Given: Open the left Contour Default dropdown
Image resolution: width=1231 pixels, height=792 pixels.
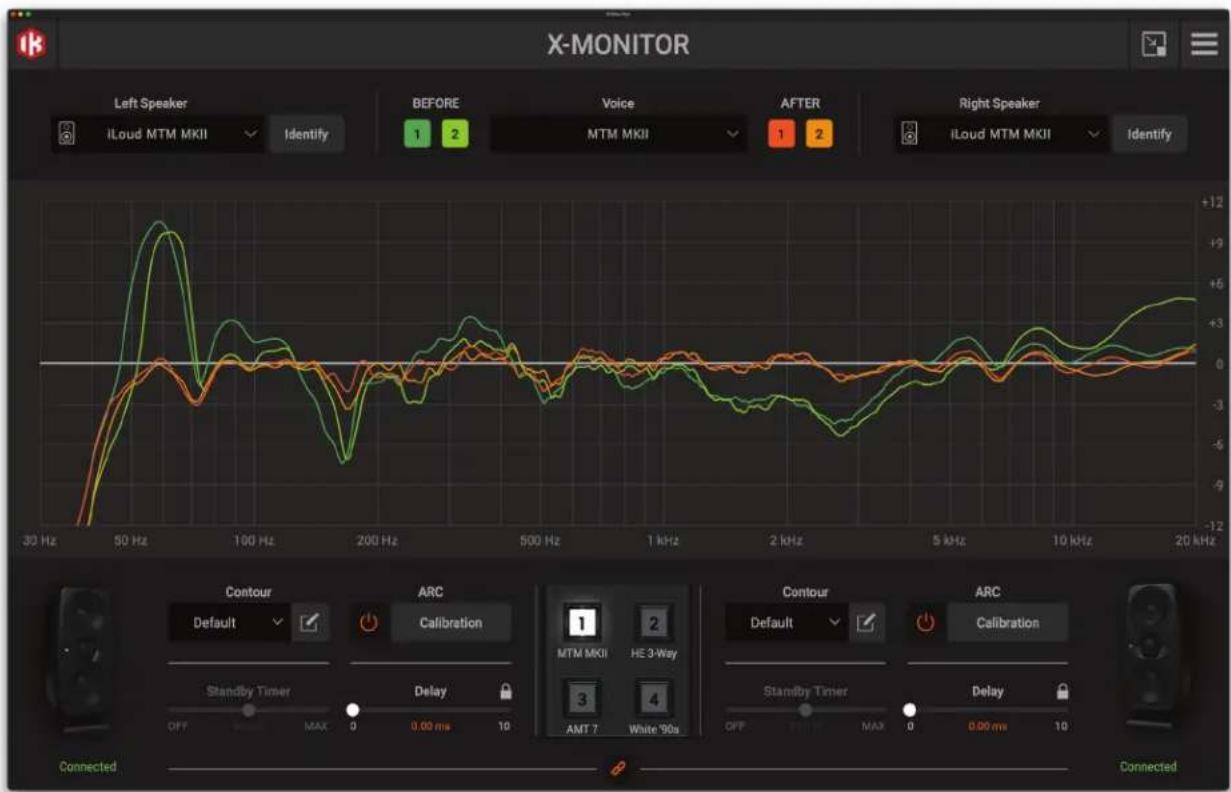Looking at the screenshot, I should pyautogui.click(x=229, y=623).
